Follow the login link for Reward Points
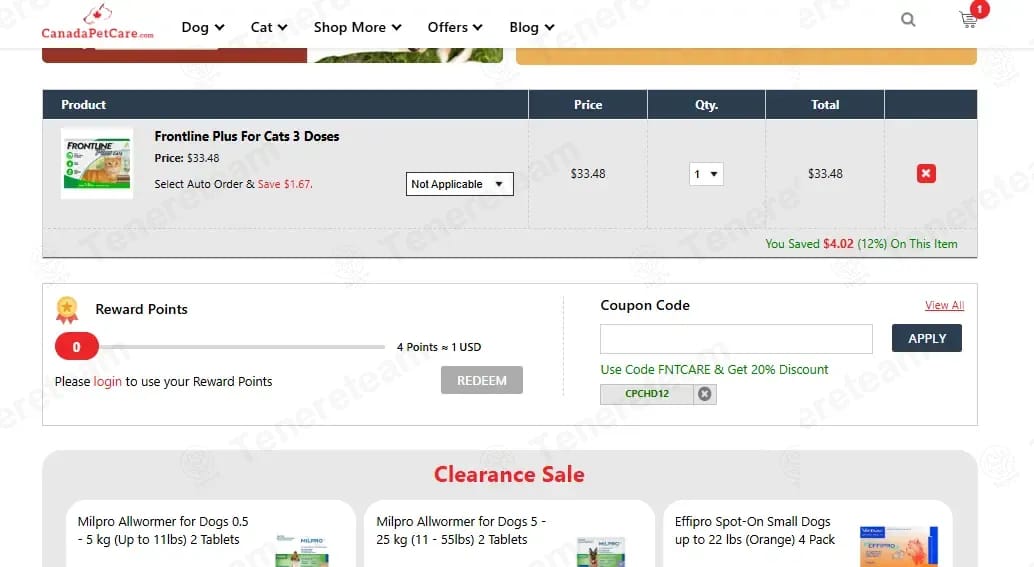Image resolution: width=1034 pixels, height=567 pixels. point(107,382)
